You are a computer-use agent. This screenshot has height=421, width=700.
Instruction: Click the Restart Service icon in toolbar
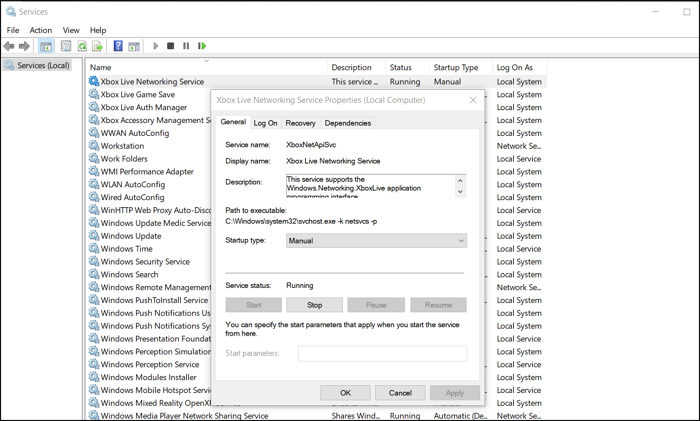(202, 46)
